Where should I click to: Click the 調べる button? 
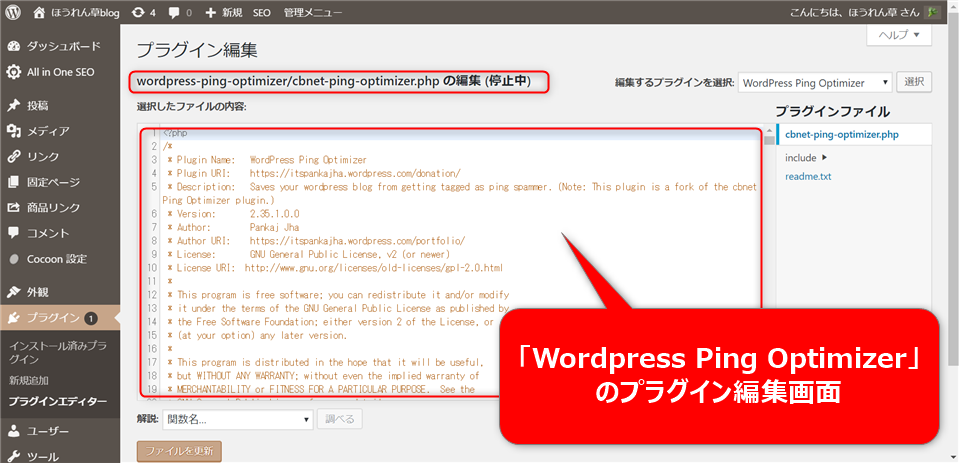[339, 419]
